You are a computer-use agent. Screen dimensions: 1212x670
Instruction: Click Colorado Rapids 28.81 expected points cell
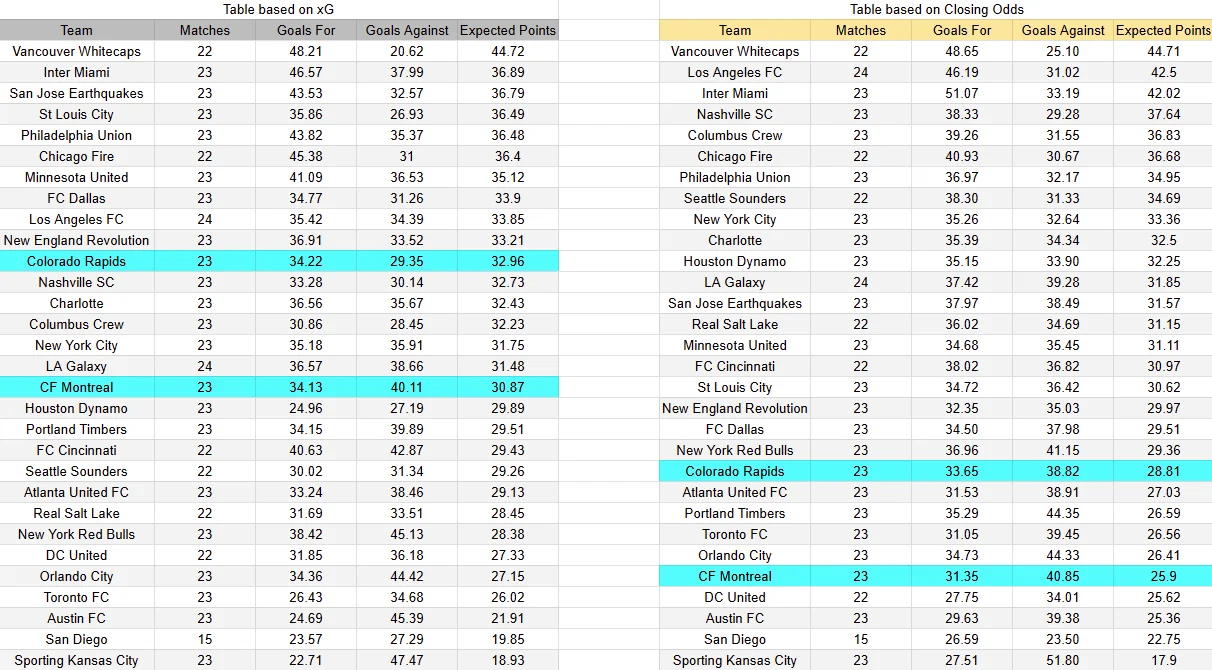1163,471
